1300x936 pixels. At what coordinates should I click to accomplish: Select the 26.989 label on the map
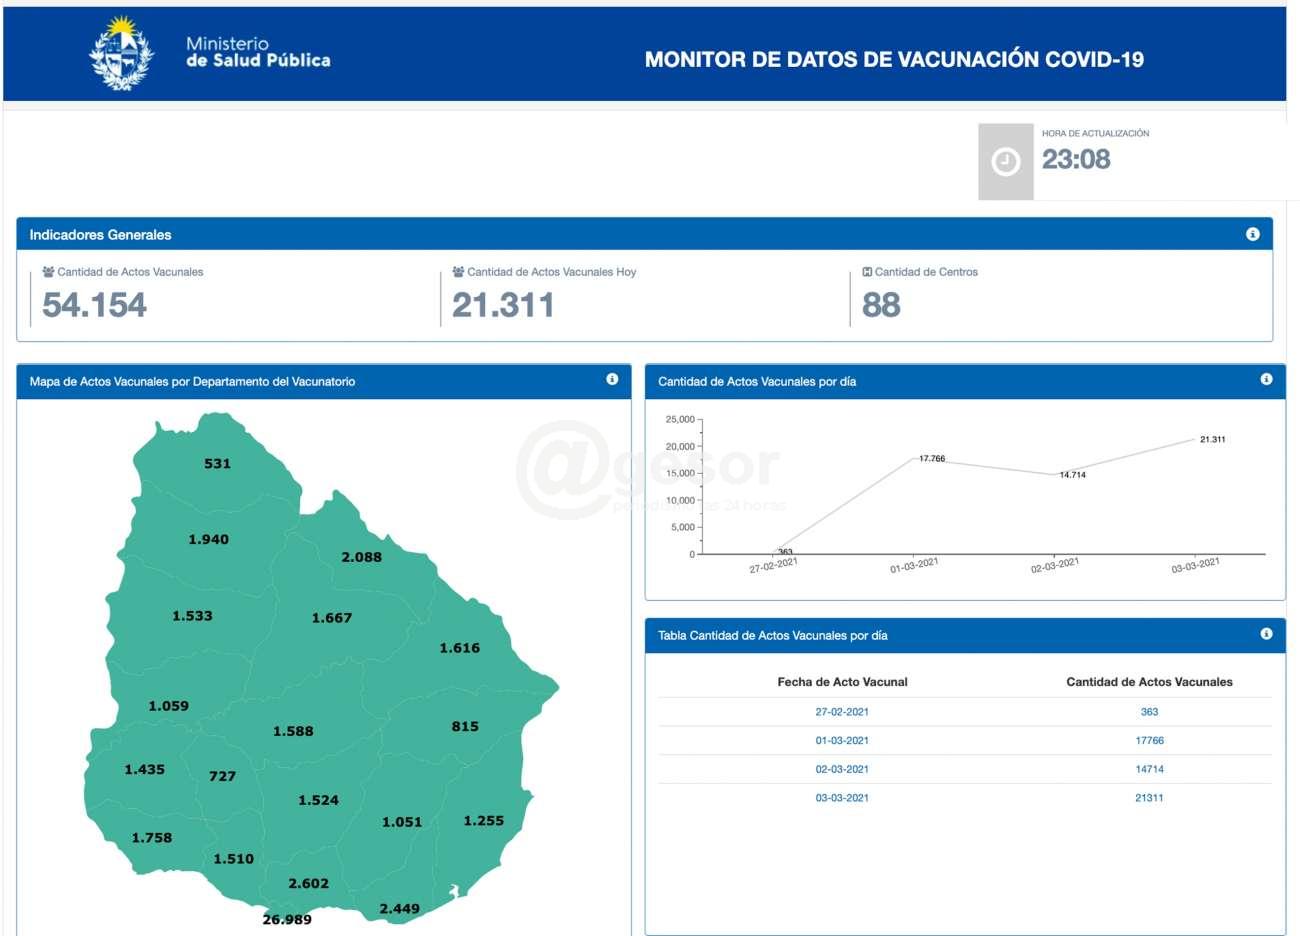287,919
